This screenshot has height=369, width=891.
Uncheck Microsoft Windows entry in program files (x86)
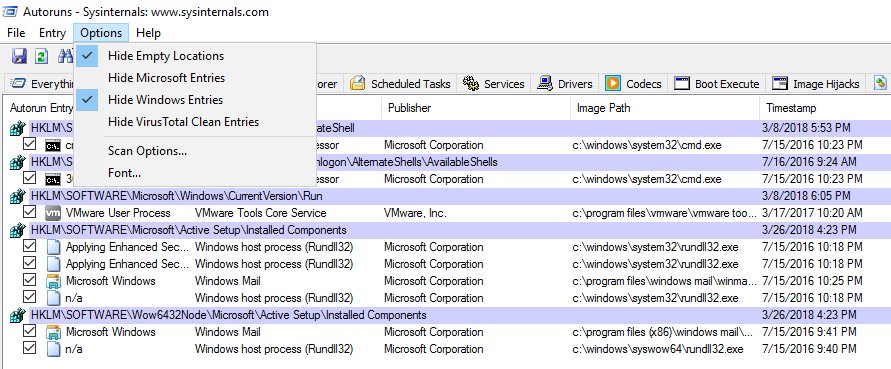pos(30,331)
